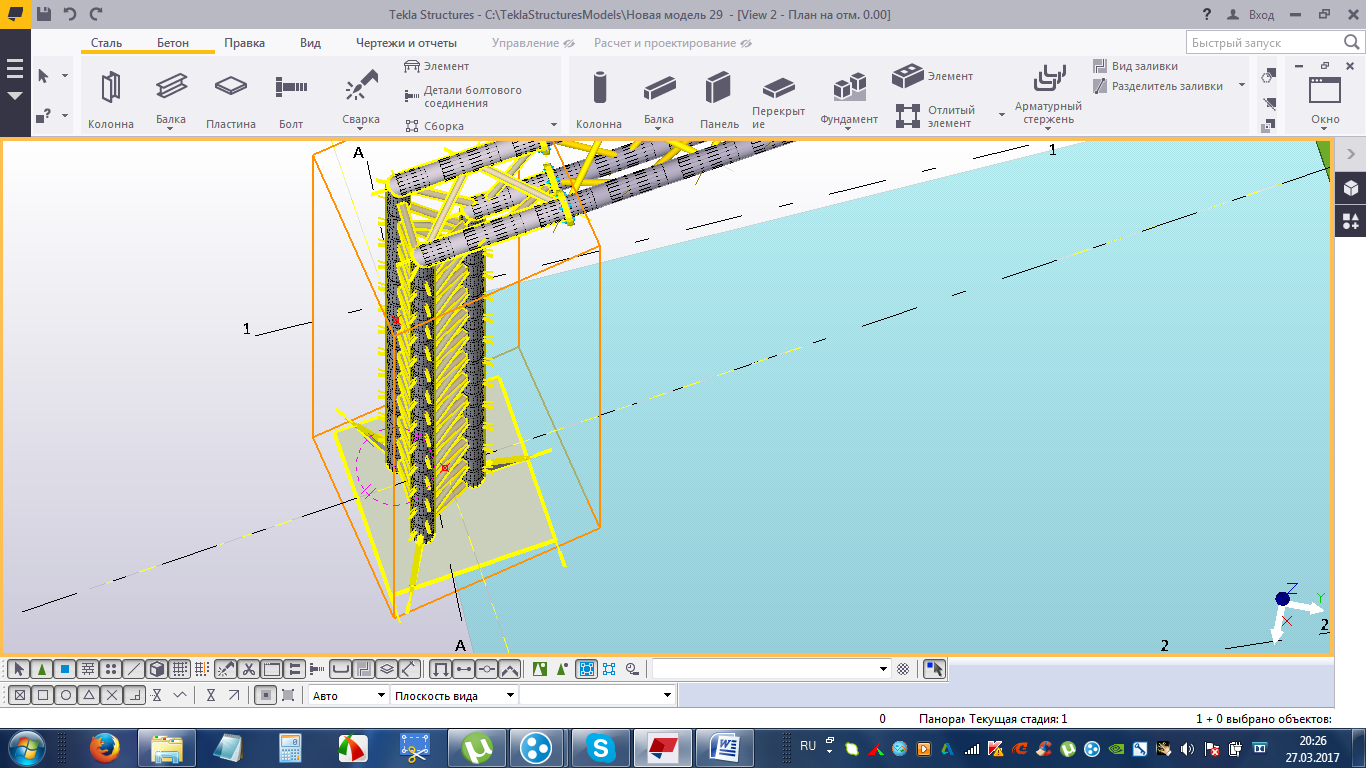Click the Фундамент (foundation) icon
The image size is (1366, 768).
848,89
